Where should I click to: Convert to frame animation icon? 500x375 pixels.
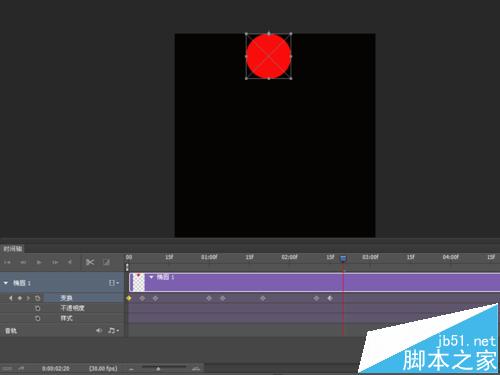[7, 368]
